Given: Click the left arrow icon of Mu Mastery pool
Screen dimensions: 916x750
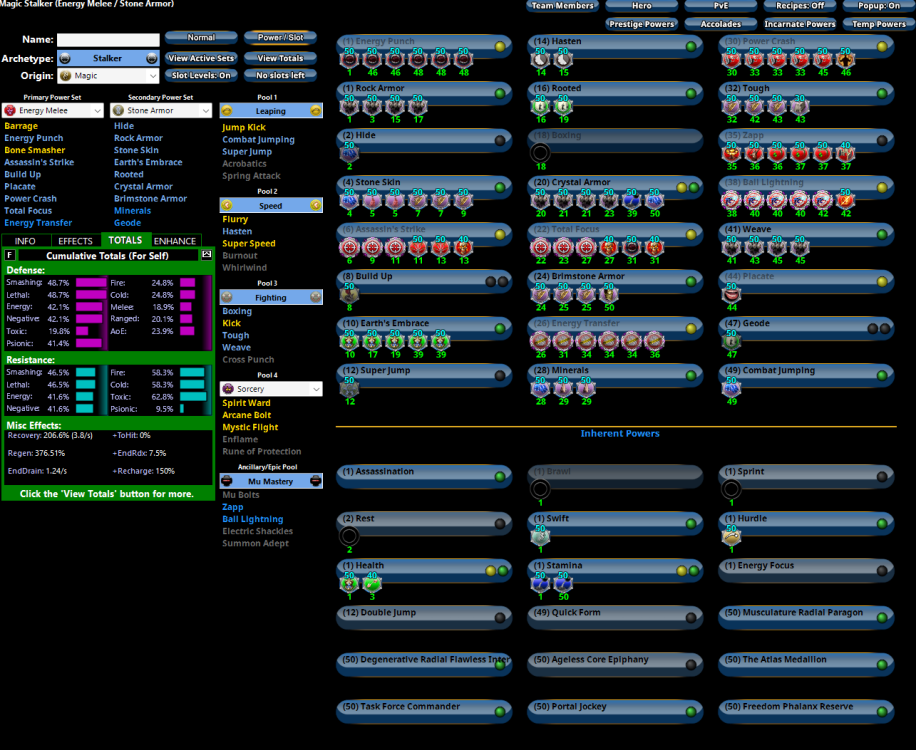Looking at the screenshot, I should tap(227, 481).
